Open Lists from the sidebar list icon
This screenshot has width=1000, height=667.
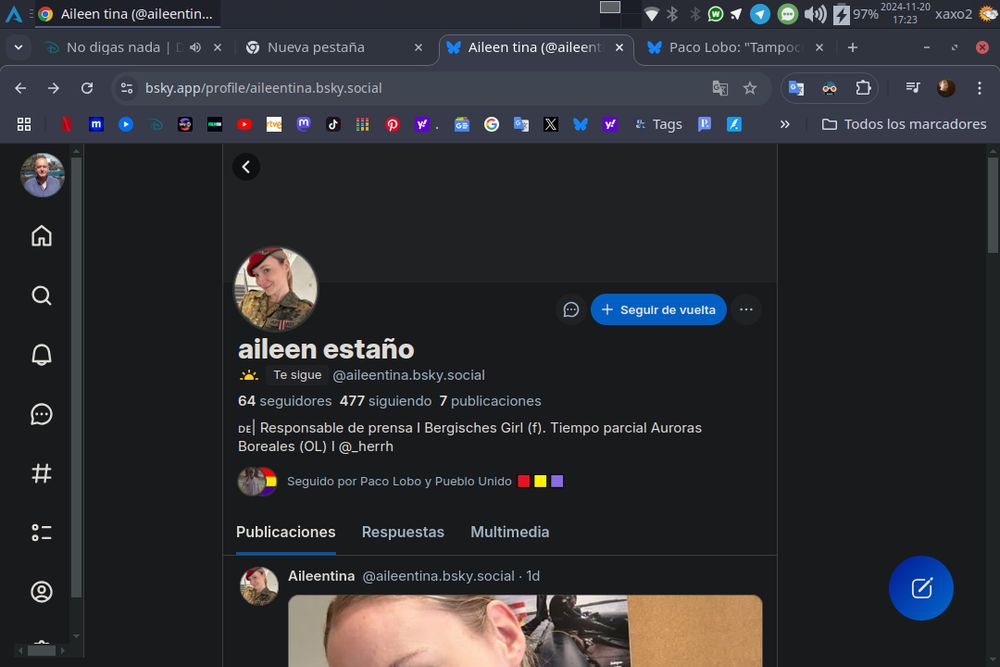41,532
